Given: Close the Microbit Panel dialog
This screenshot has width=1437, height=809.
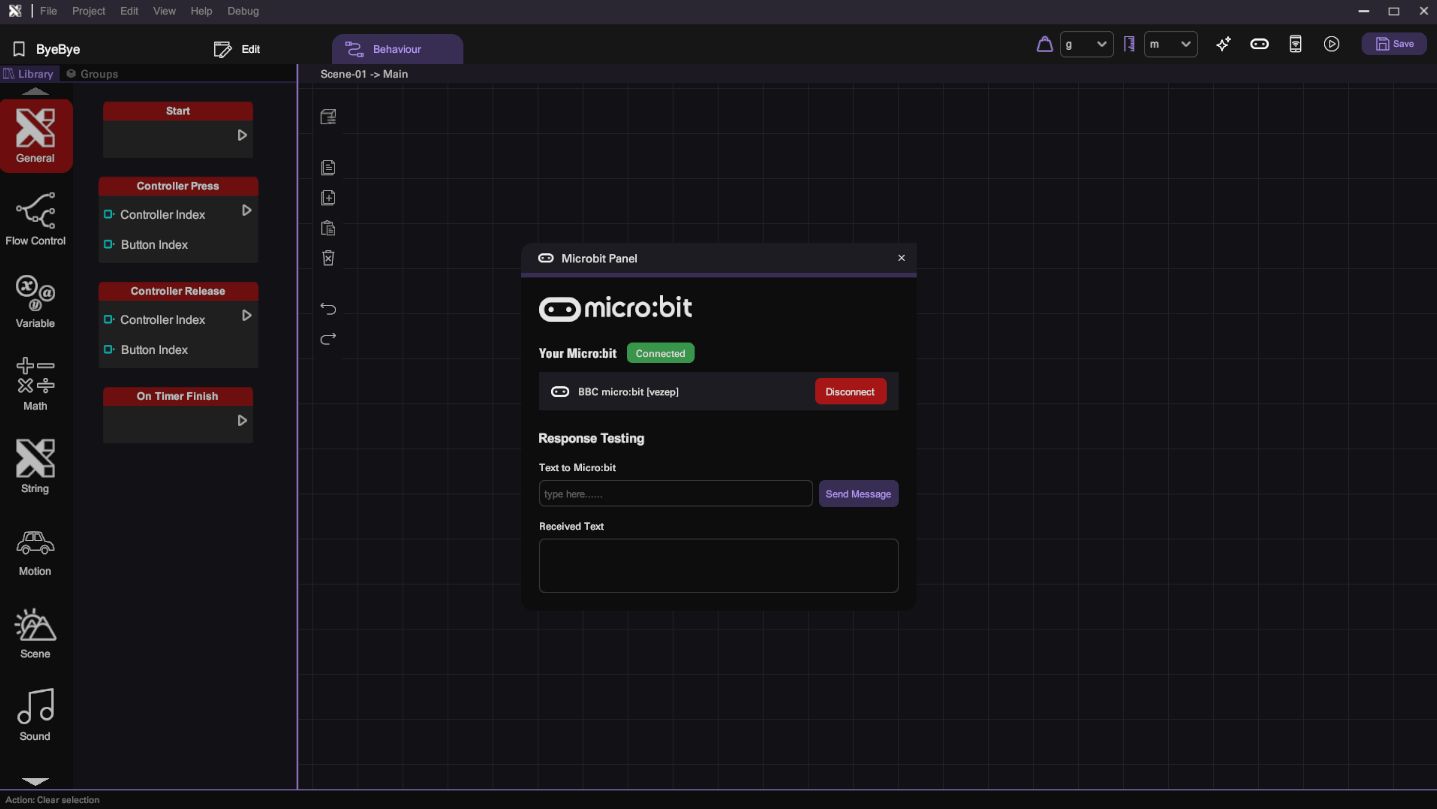Looking at the screenshot, I should click(x=901, y=258).
